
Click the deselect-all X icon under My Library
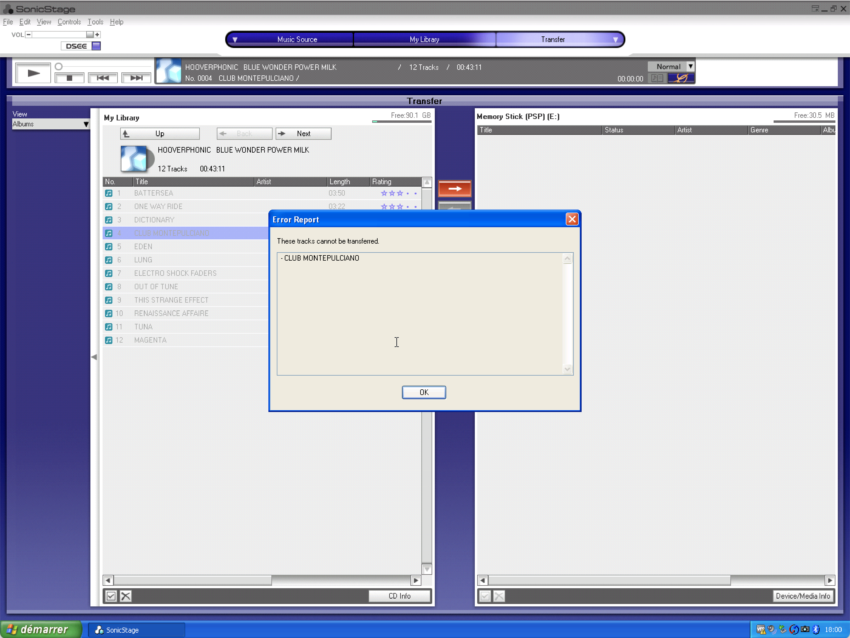click(x=126, y=596)
